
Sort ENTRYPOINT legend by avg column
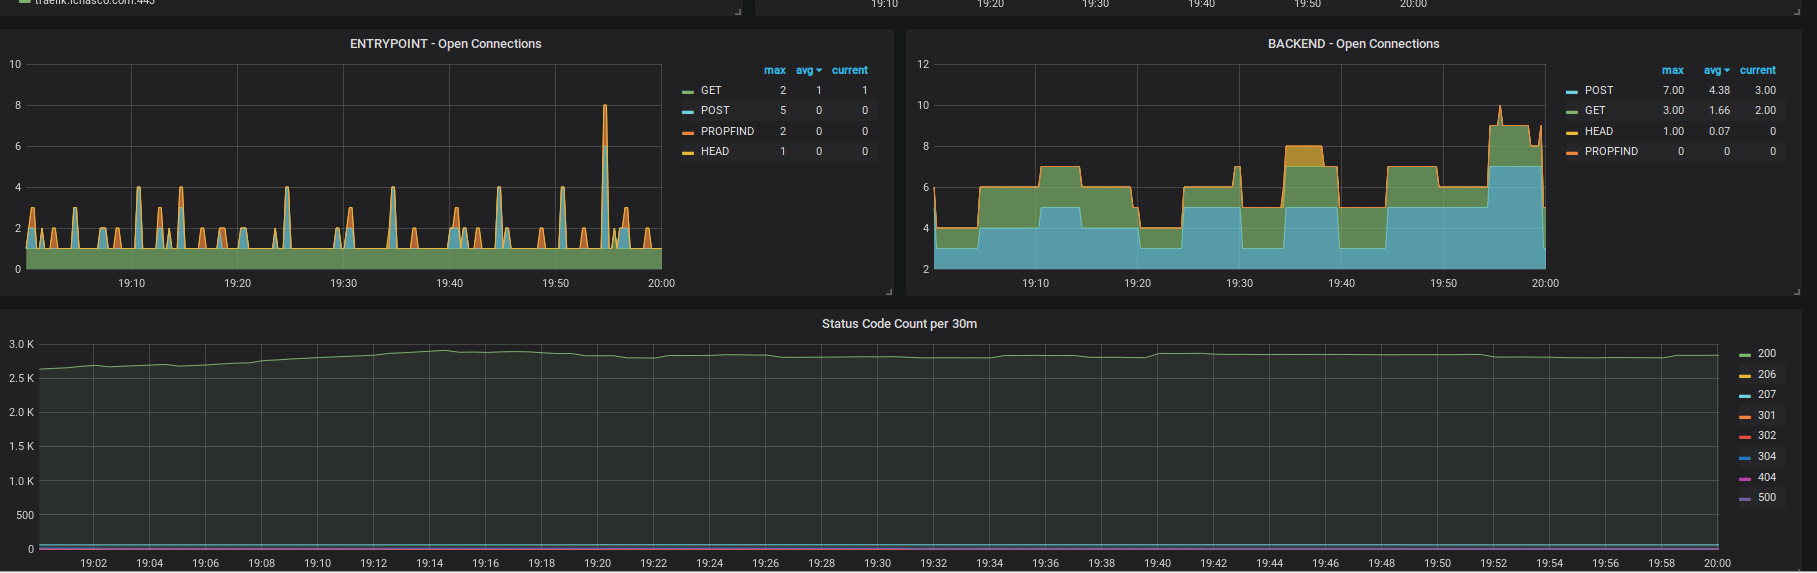[808, 70]
